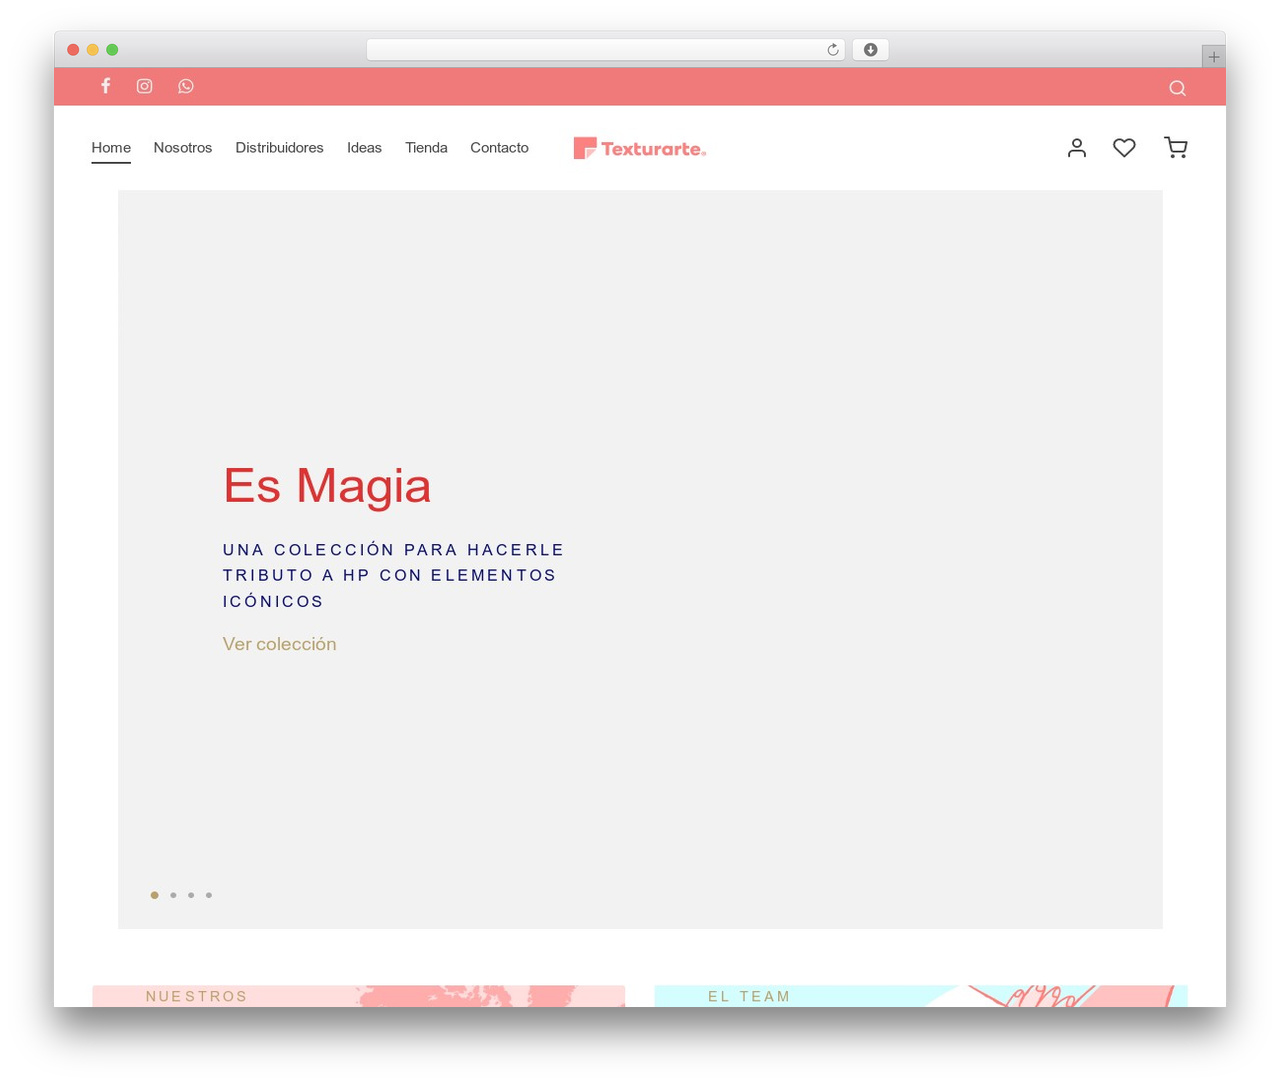Open the Nuestros banner card
The image size is (1280, 1084).
tap(359, 996)
